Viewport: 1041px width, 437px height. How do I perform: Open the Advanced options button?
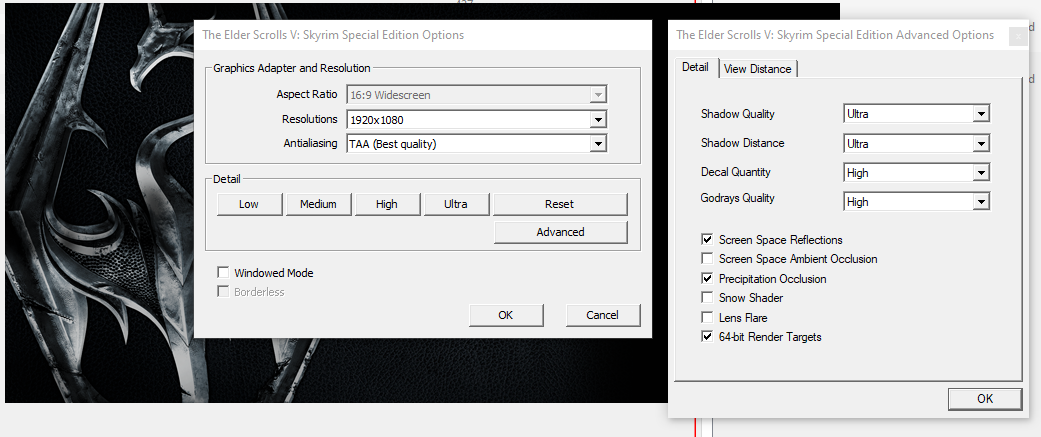pos(560,232)
